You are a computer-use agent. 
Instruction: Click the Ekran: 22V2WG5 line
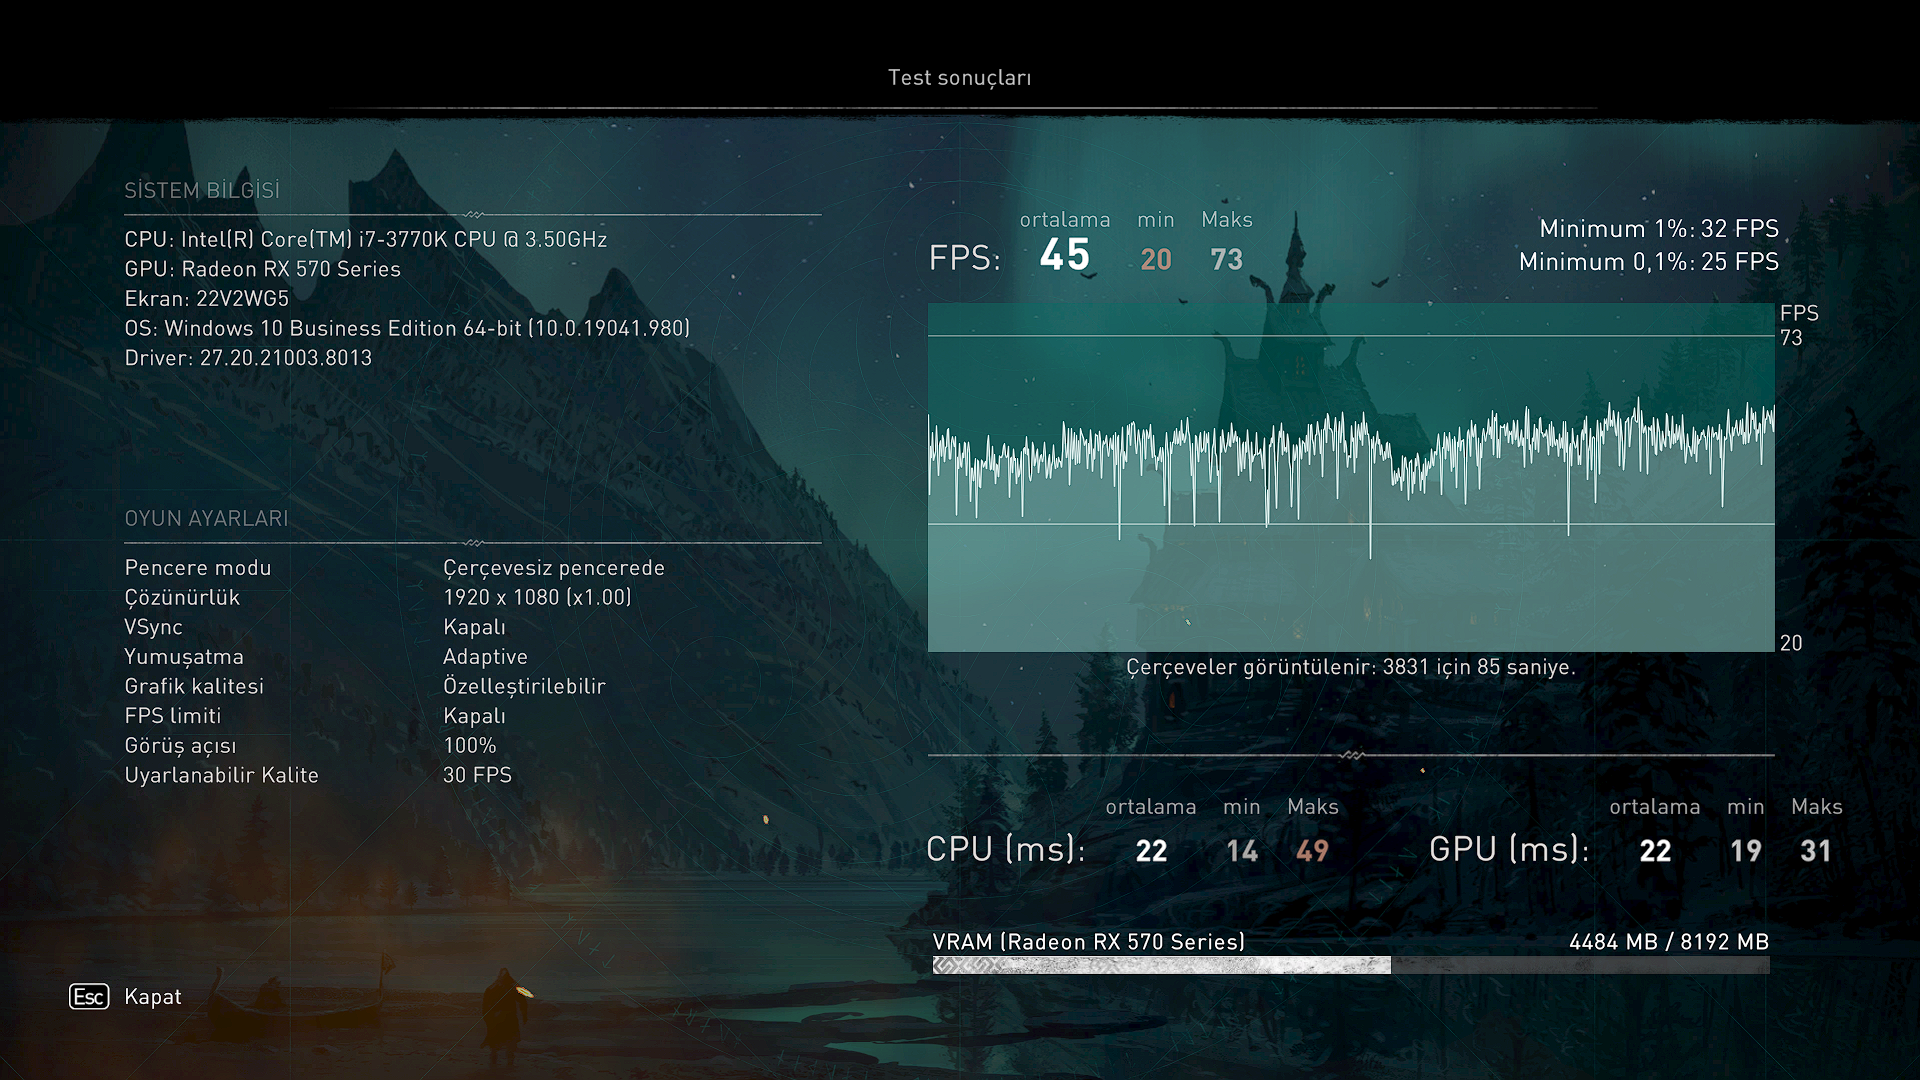[x=207, y=298]
